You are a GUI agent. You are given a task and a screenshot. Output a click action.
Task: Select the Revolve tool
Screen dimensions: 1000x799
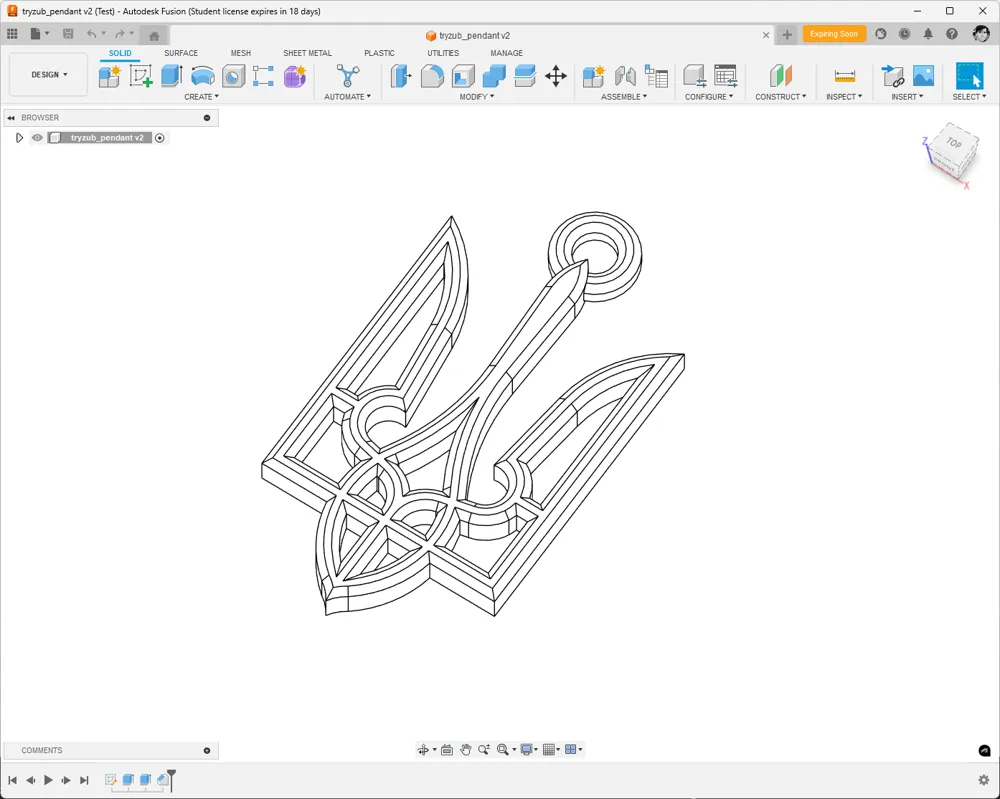202,76
